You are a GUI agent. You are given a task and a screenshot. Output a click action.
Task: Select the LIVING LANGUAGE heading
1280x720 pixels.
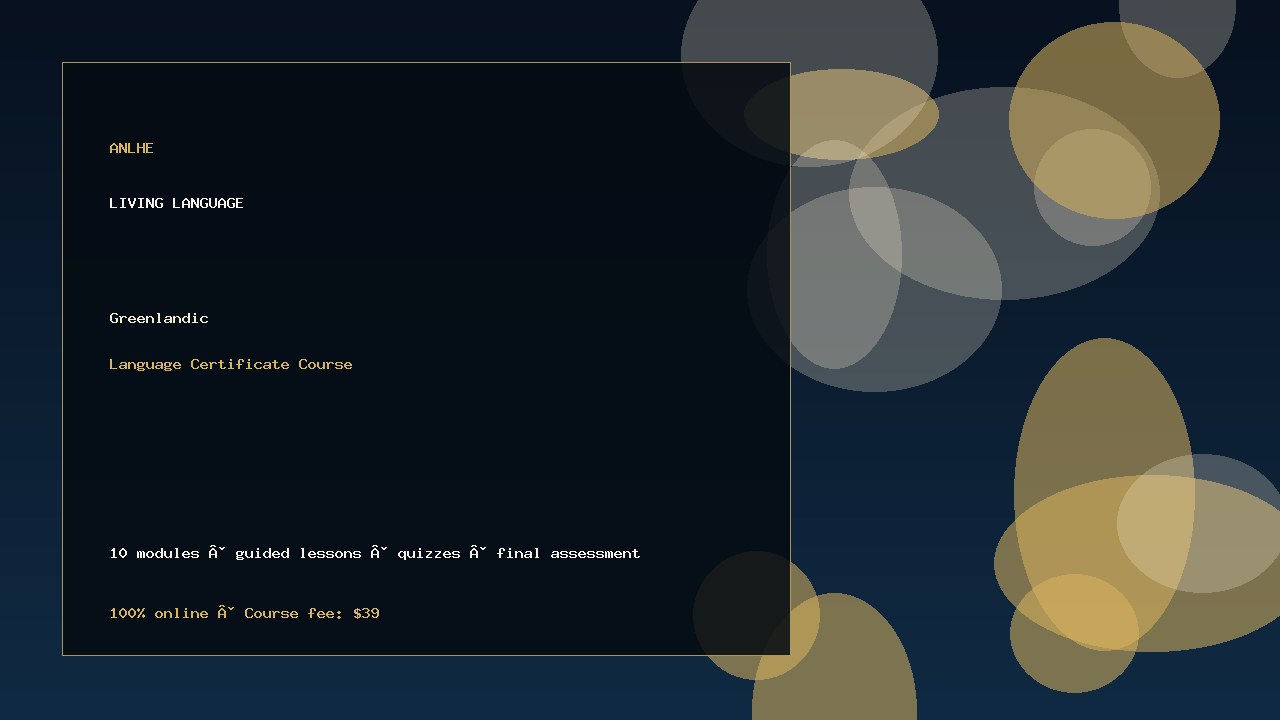pyautogui.click(x=176, y=203)
